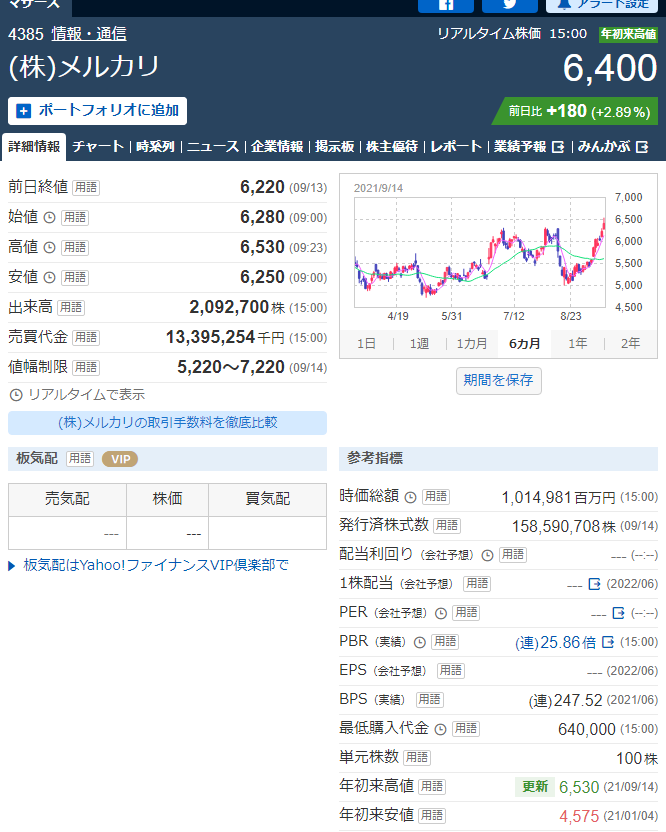The image size is (666, 832).
Task: Open the 株主優待 tab
Action: click(x=392, y=146)
